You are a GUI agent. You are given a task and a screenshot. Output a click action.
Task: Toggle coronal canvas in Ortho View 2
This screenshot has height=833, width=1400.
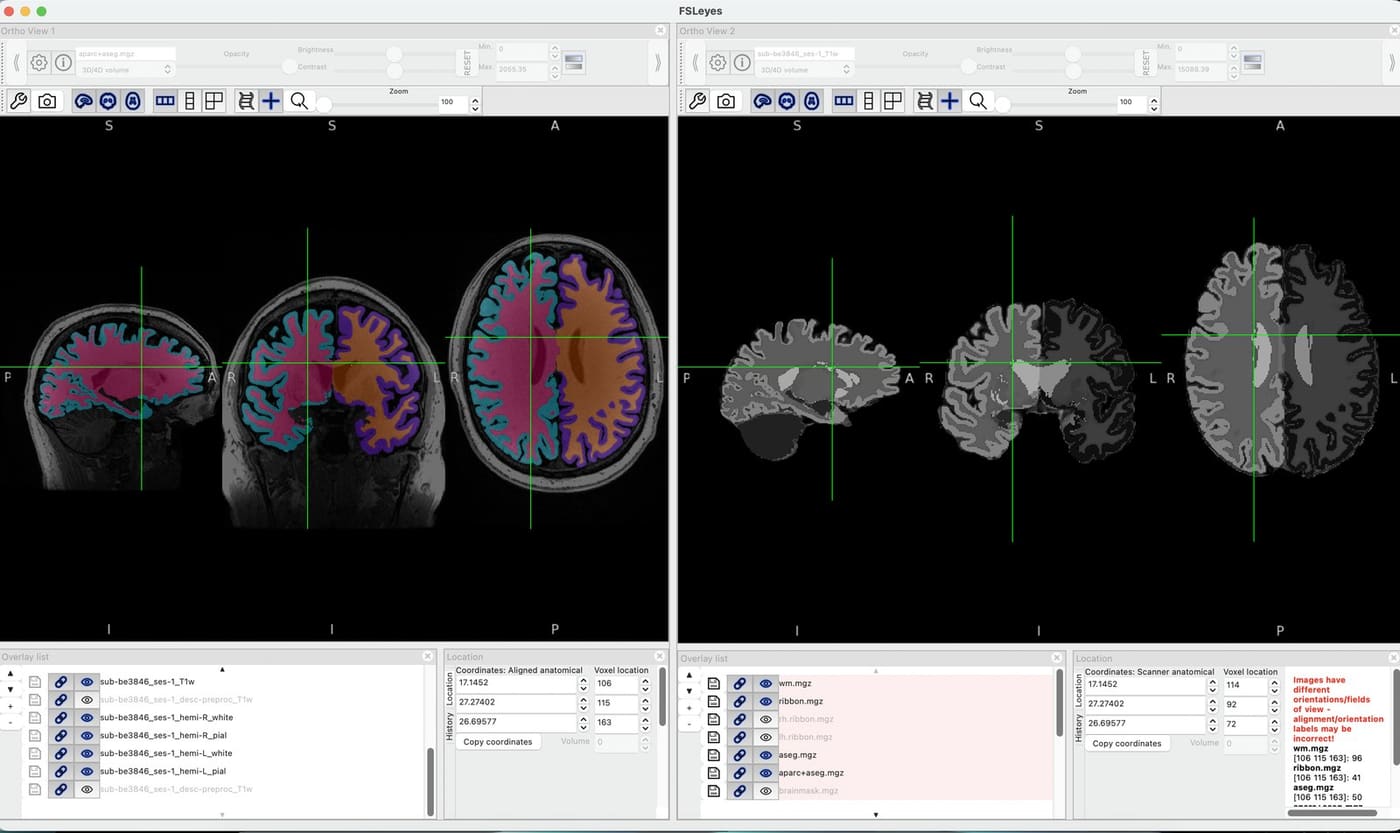(x=787, y=101)
